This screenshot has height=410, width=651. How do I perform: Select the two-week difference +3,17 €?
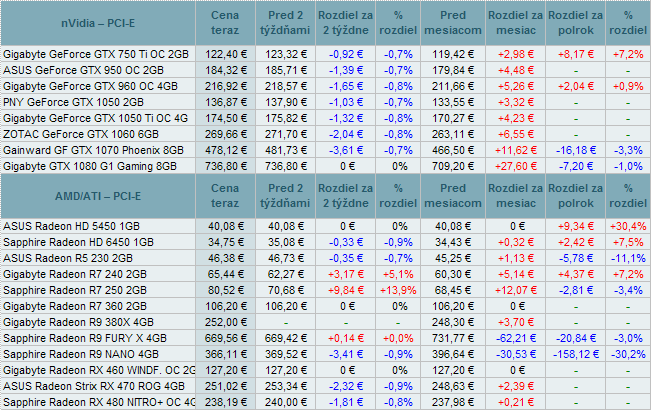click(346, 274)
